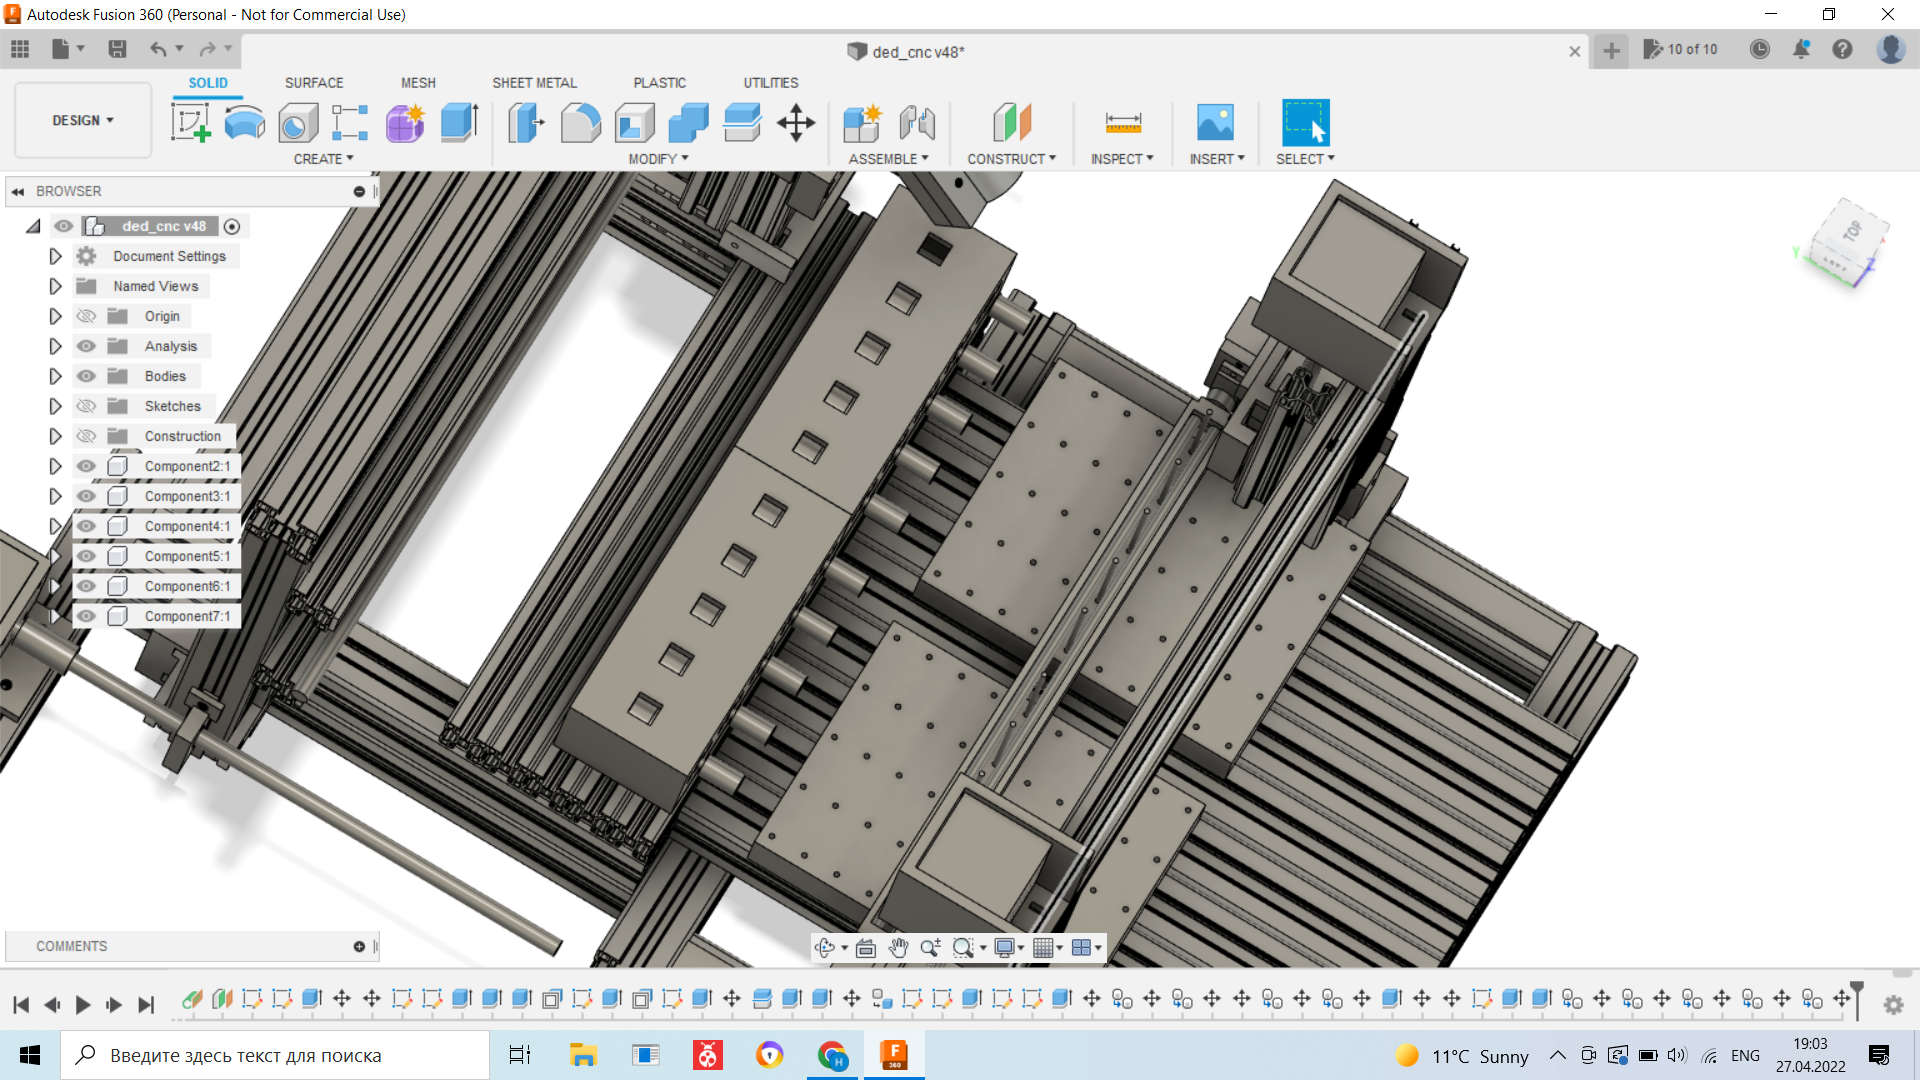
Task: Click the ViewCube TOP face
Action: click(x=1851, y=232)
